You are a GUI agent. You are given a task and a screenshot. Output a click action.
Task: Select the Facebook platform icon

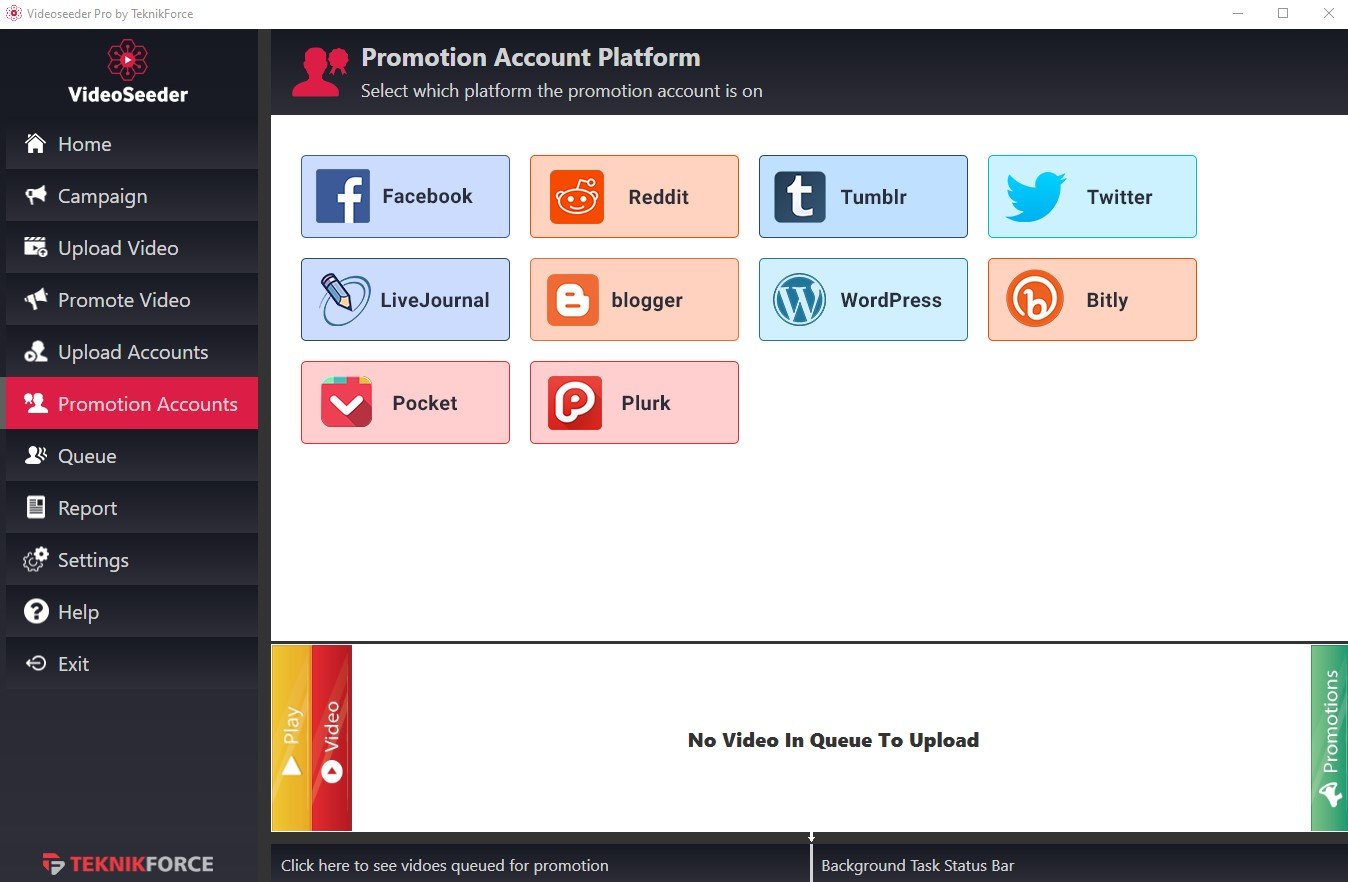343,196
